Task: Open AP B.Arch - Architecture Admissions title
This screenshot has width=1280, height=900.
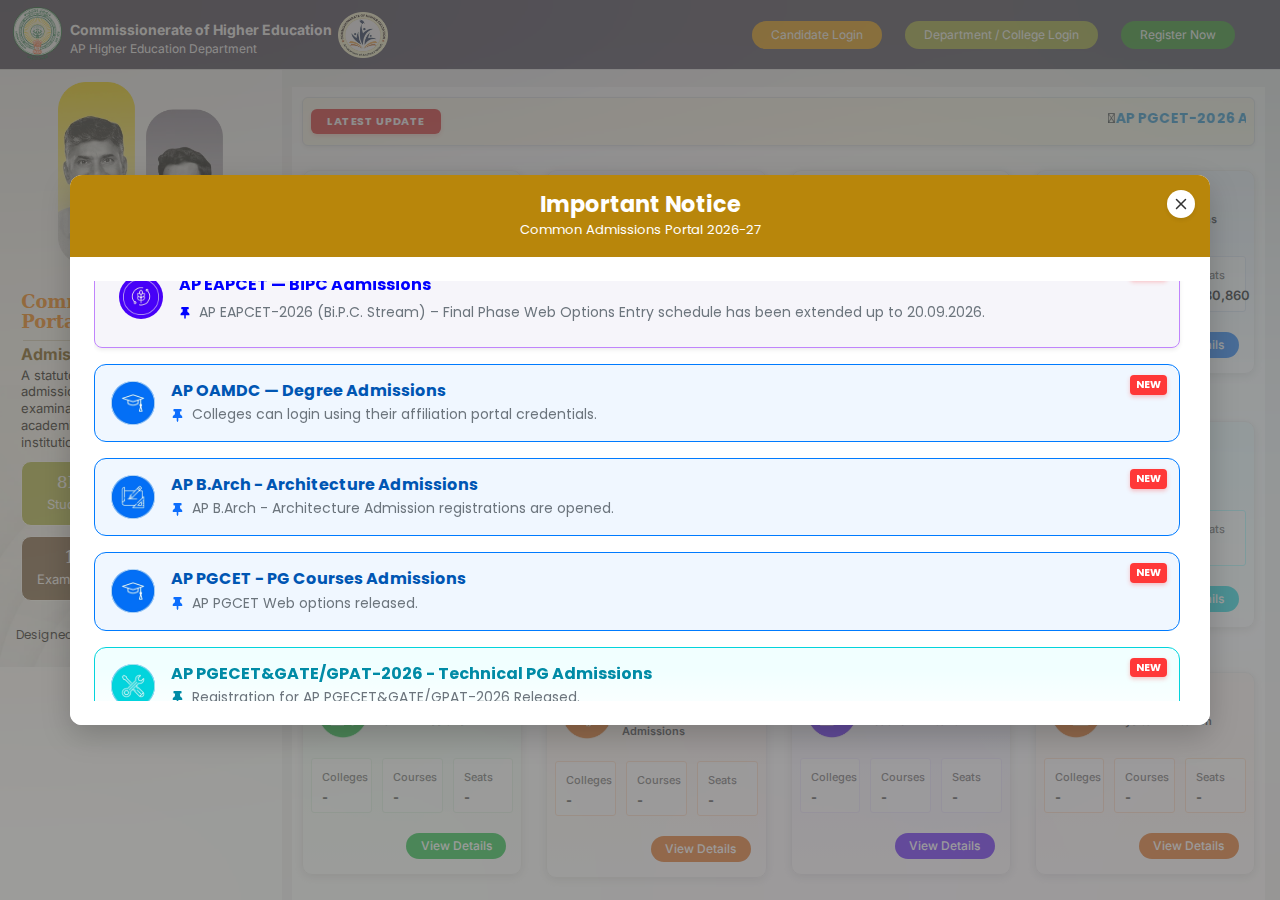Action: pyautogui.click(x=324, y=485)
